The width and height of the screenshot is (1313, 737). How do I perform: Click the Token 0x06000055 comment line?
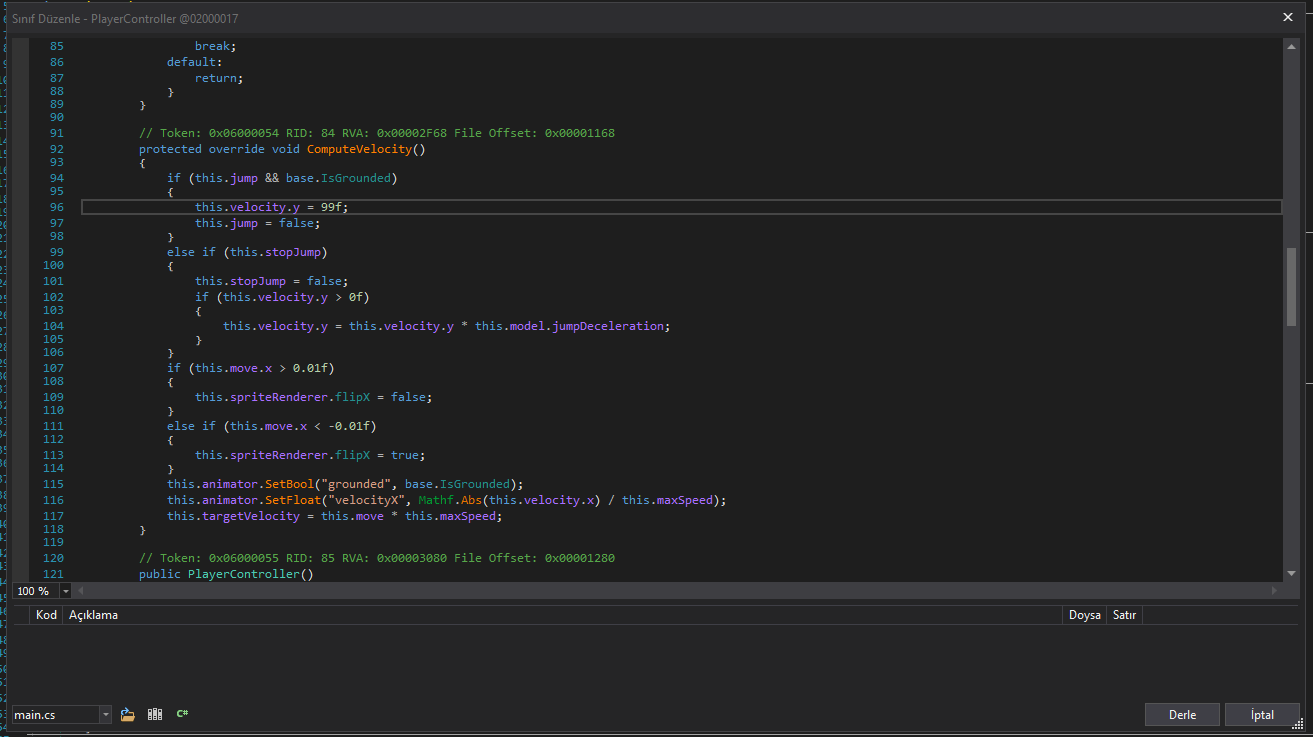[377, 558]
